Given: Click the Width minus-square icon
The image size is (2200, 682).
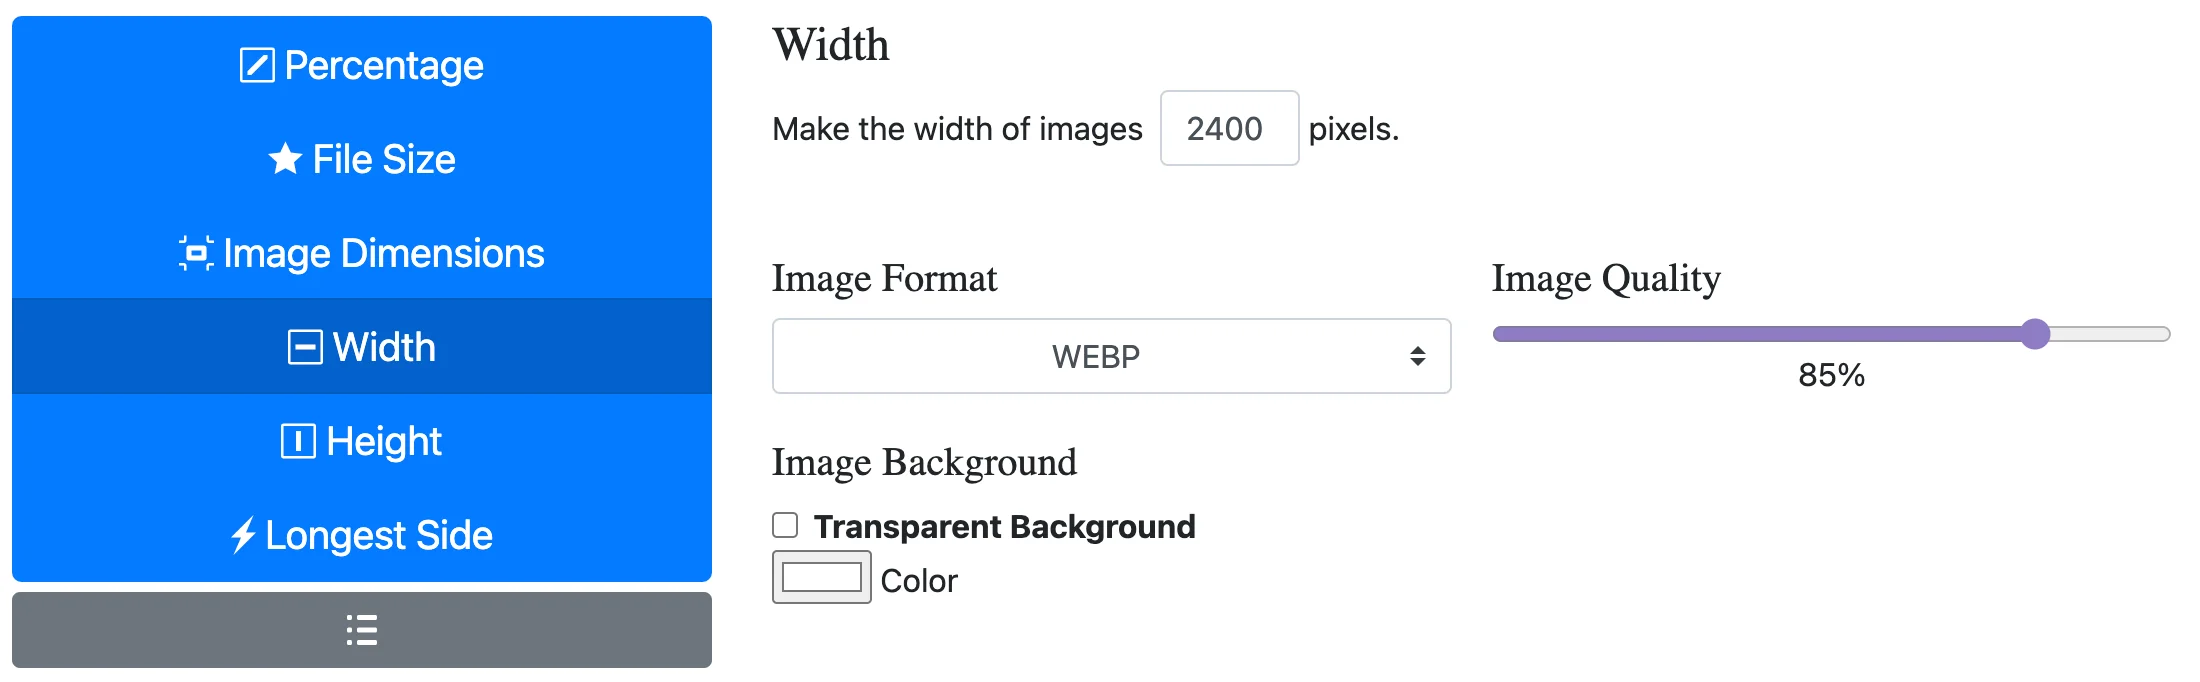Looking at the screenshot, I should click(x=305, y=347).
